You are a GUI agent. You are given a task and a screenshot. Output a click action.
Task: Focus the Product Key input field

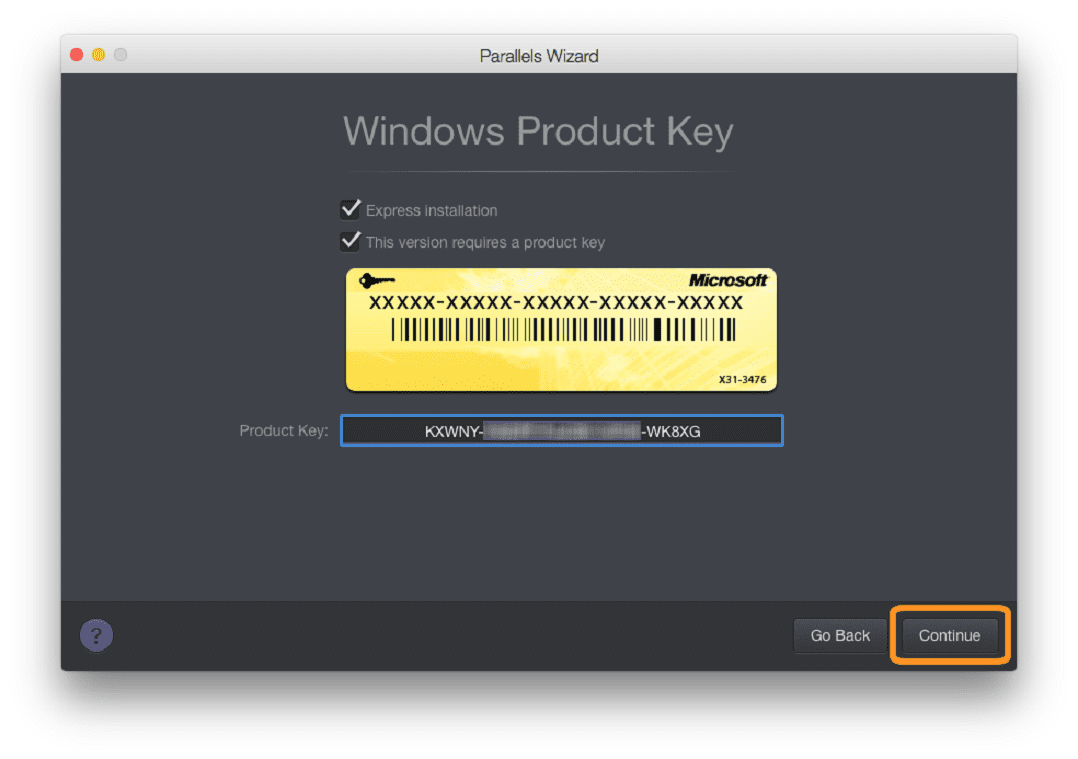pos(562,431)
